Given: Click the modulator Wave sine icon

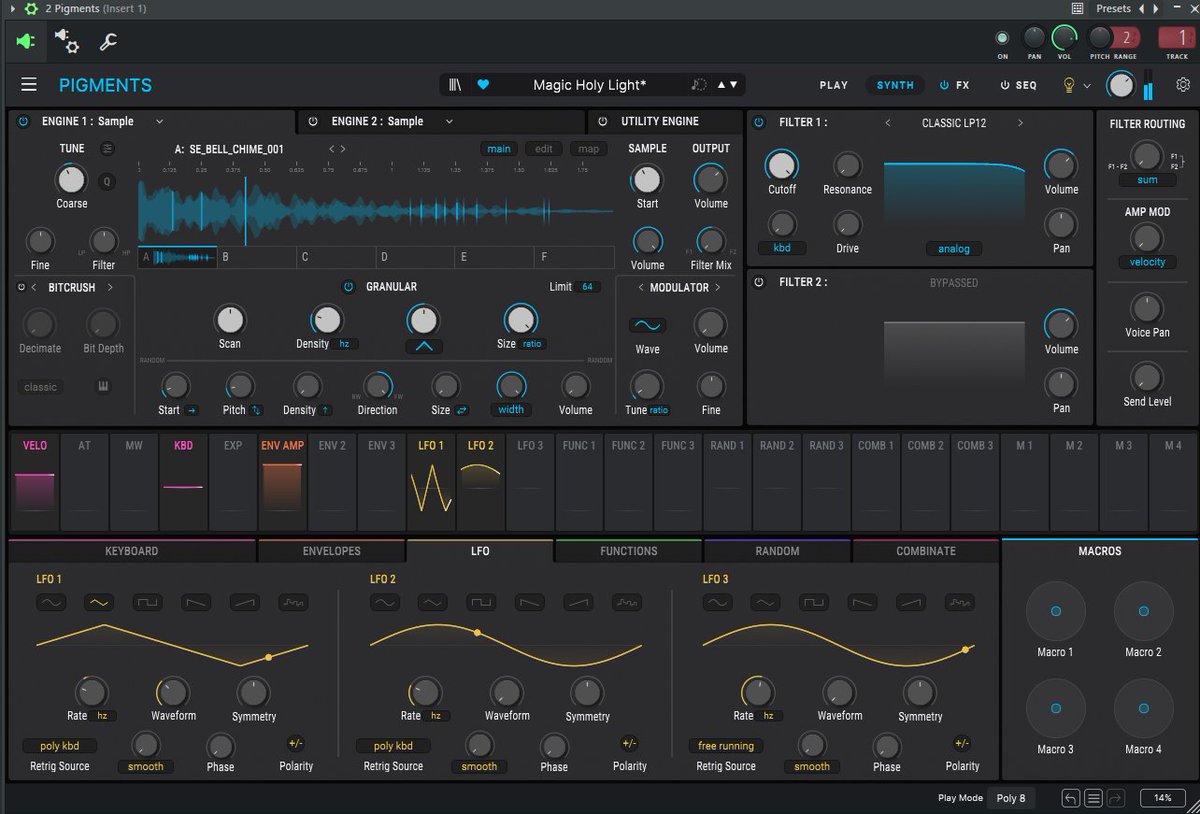Looking at the screenshot, I should coord(647,325).
